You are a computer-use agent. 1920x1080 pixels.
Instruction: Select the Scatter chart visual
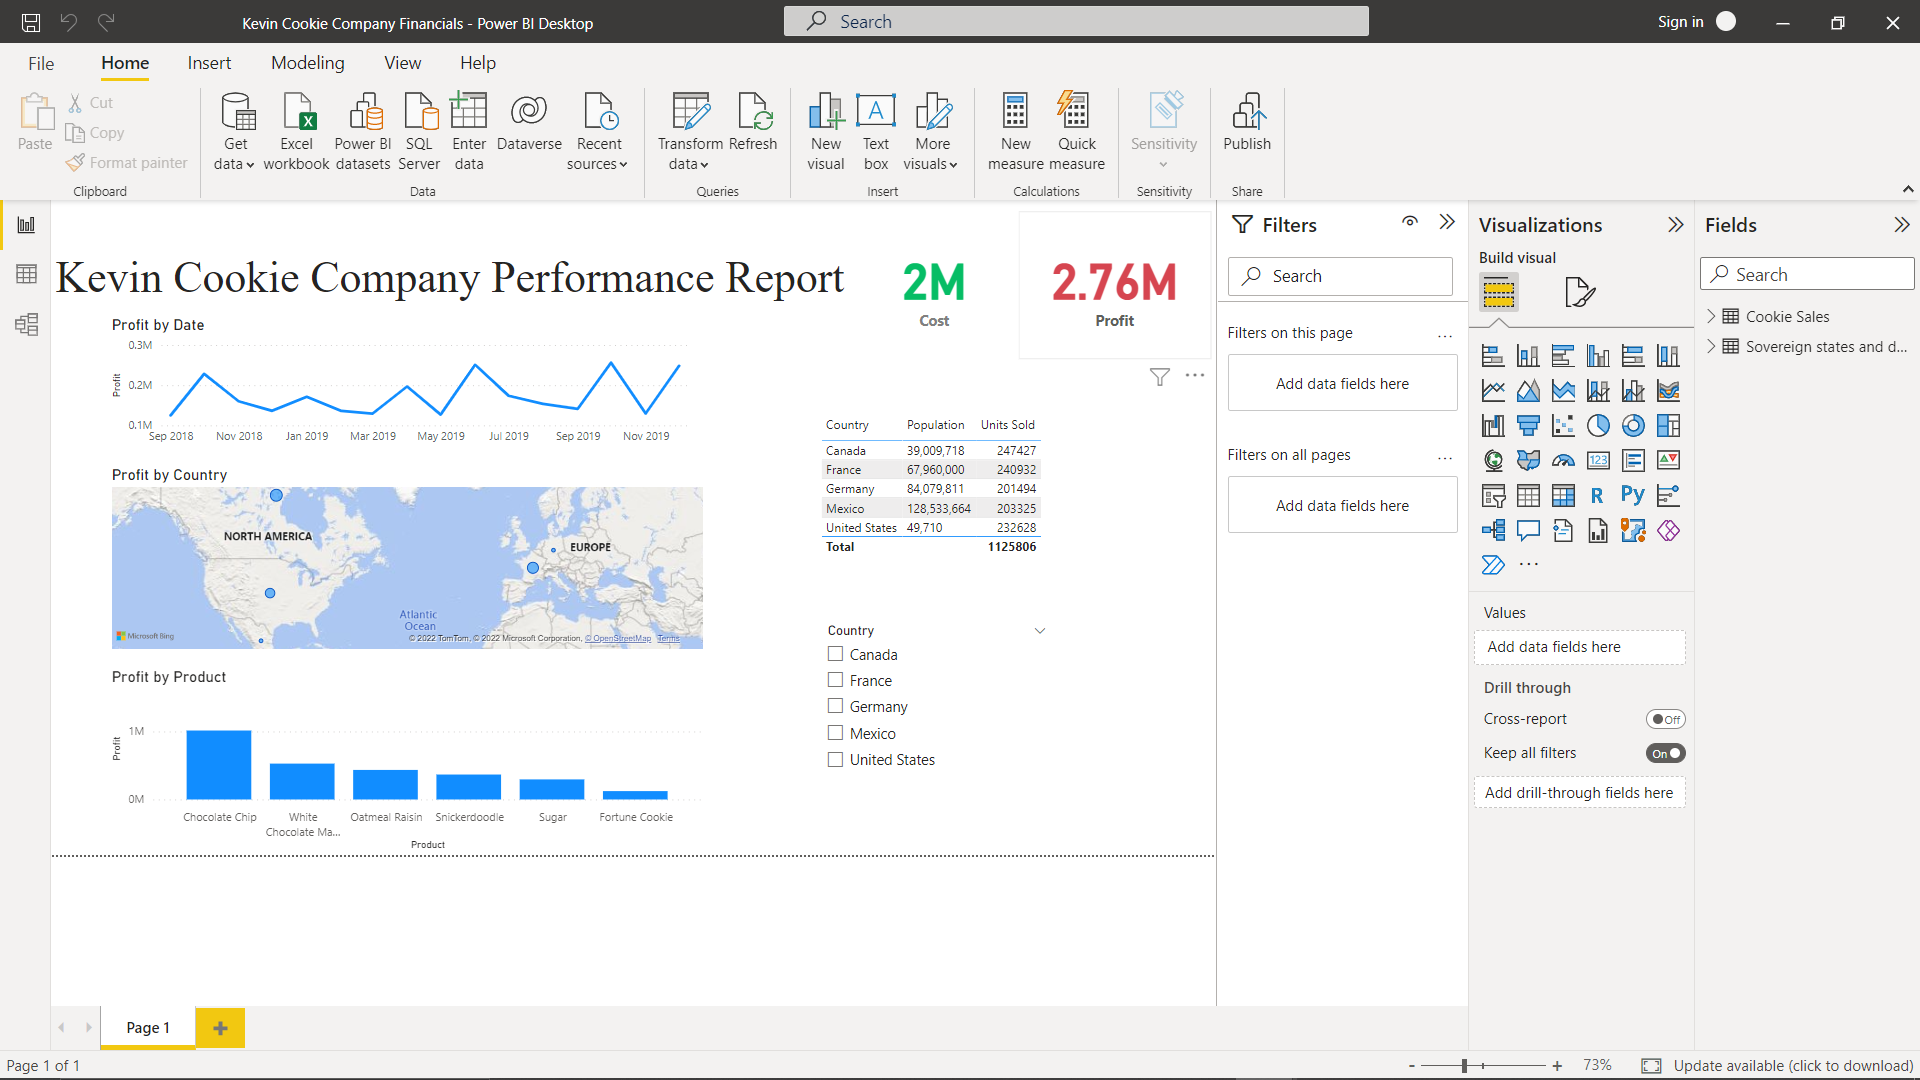coord(1563,426)
